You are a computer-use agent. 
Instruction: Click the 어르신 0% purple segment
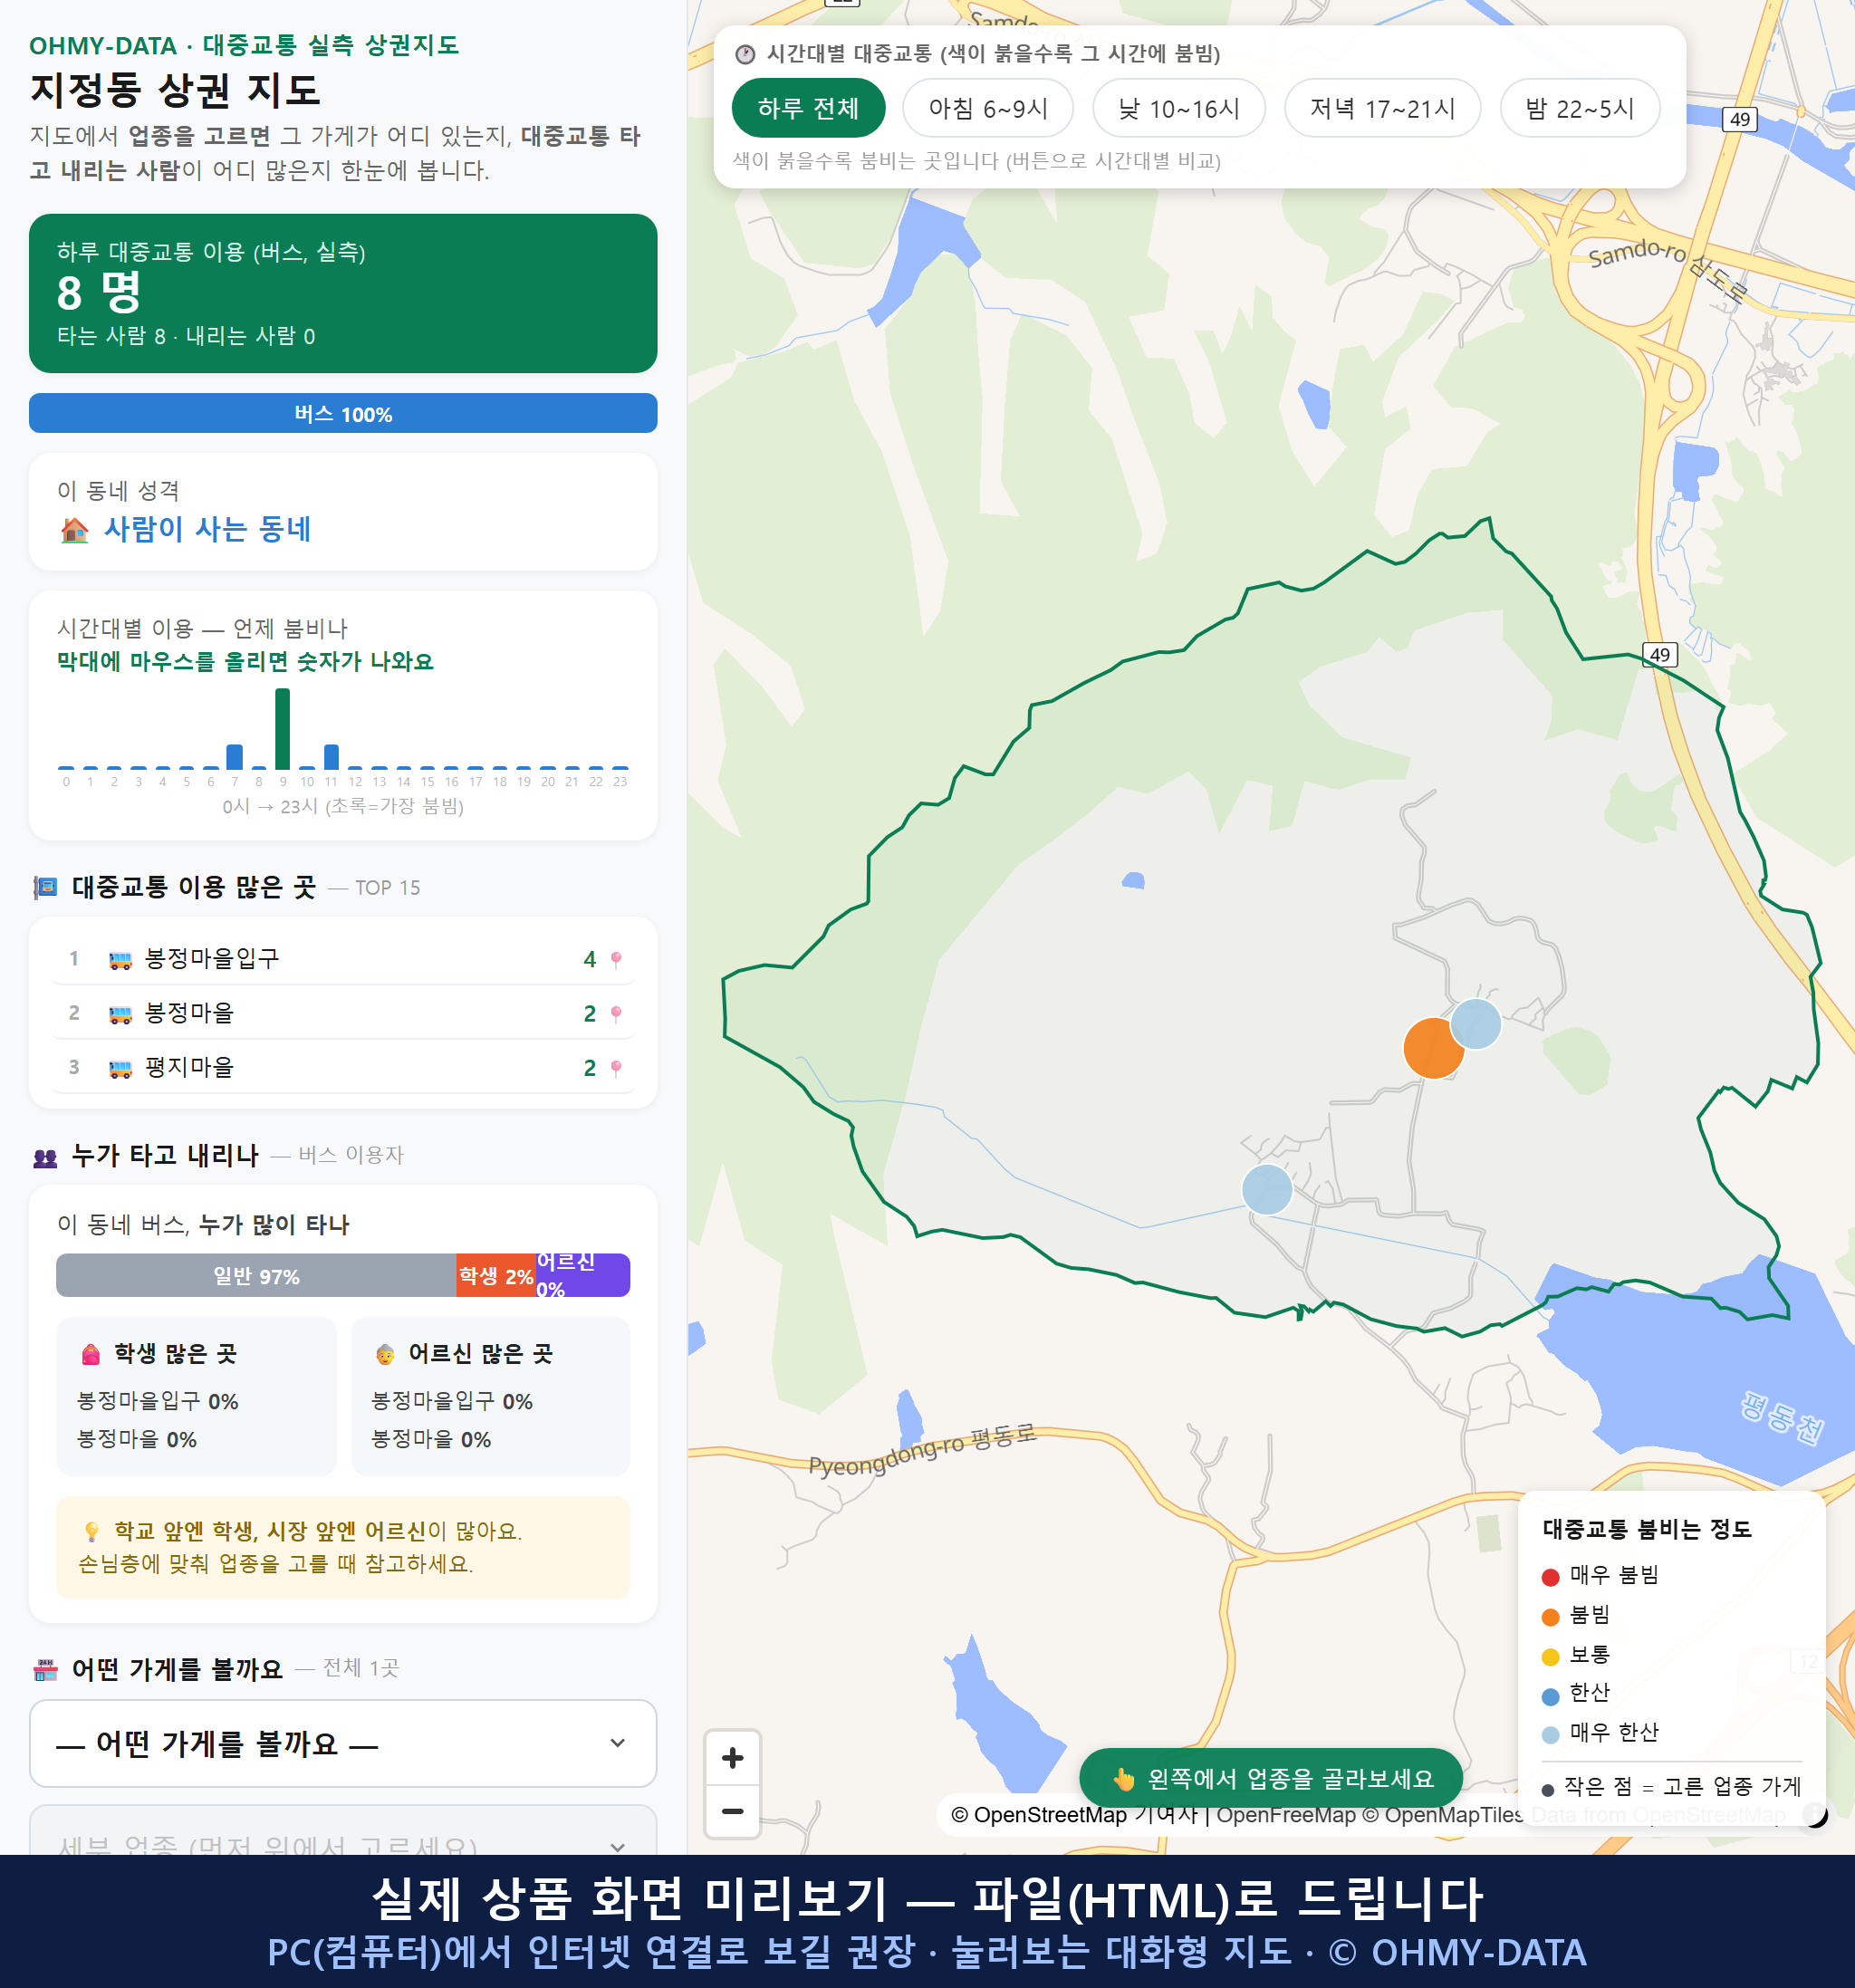(x=583, y=1275)
